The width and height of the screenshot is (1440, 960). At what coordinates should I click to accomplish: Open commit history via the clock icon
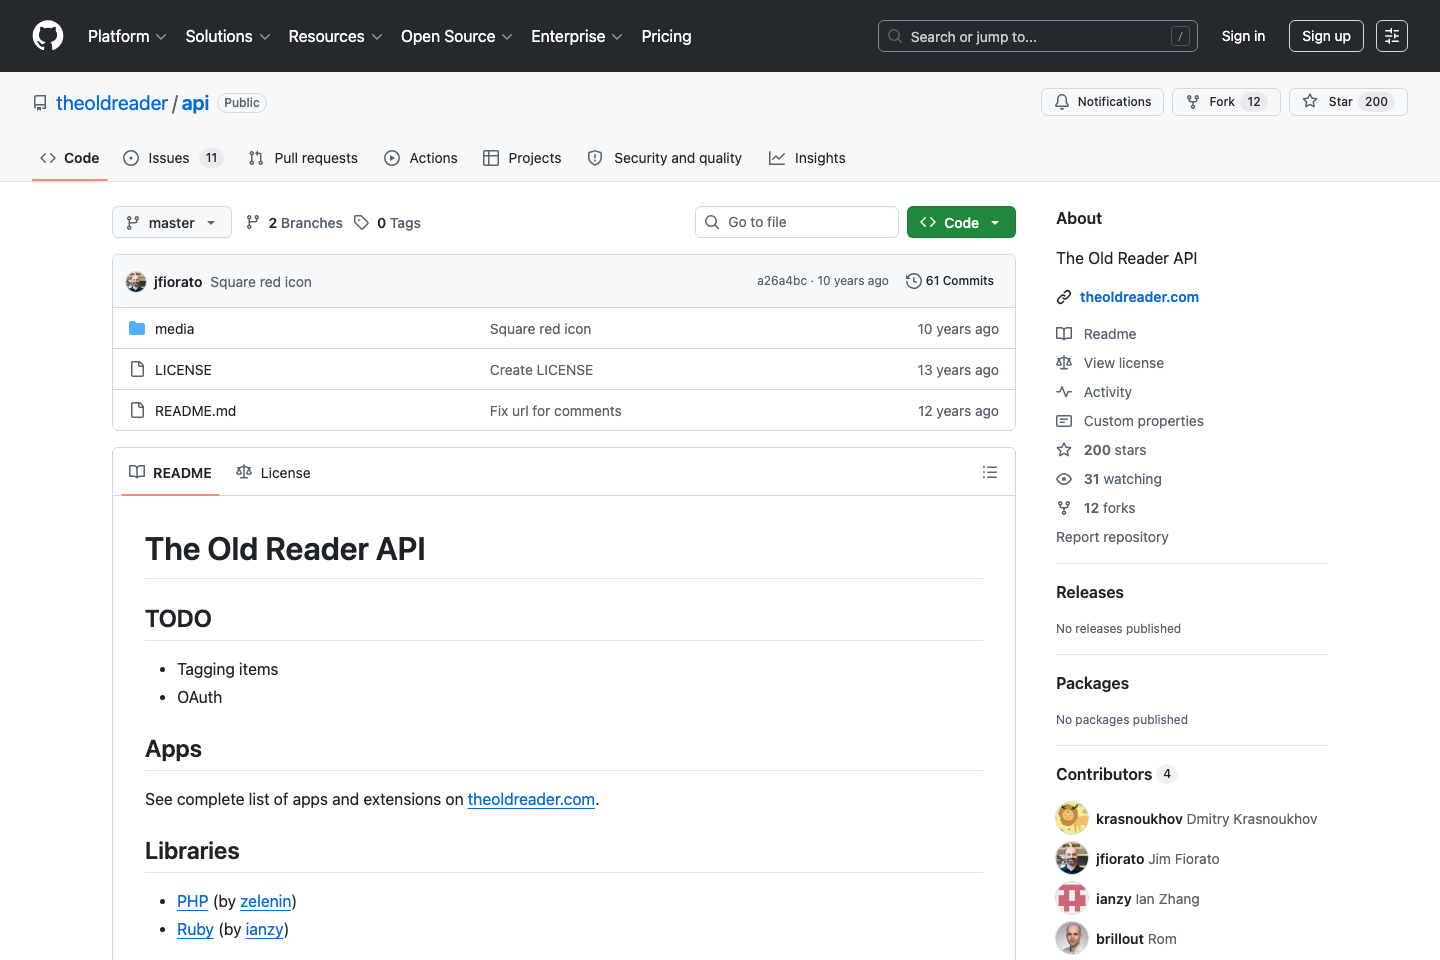(x=912, y=280)
